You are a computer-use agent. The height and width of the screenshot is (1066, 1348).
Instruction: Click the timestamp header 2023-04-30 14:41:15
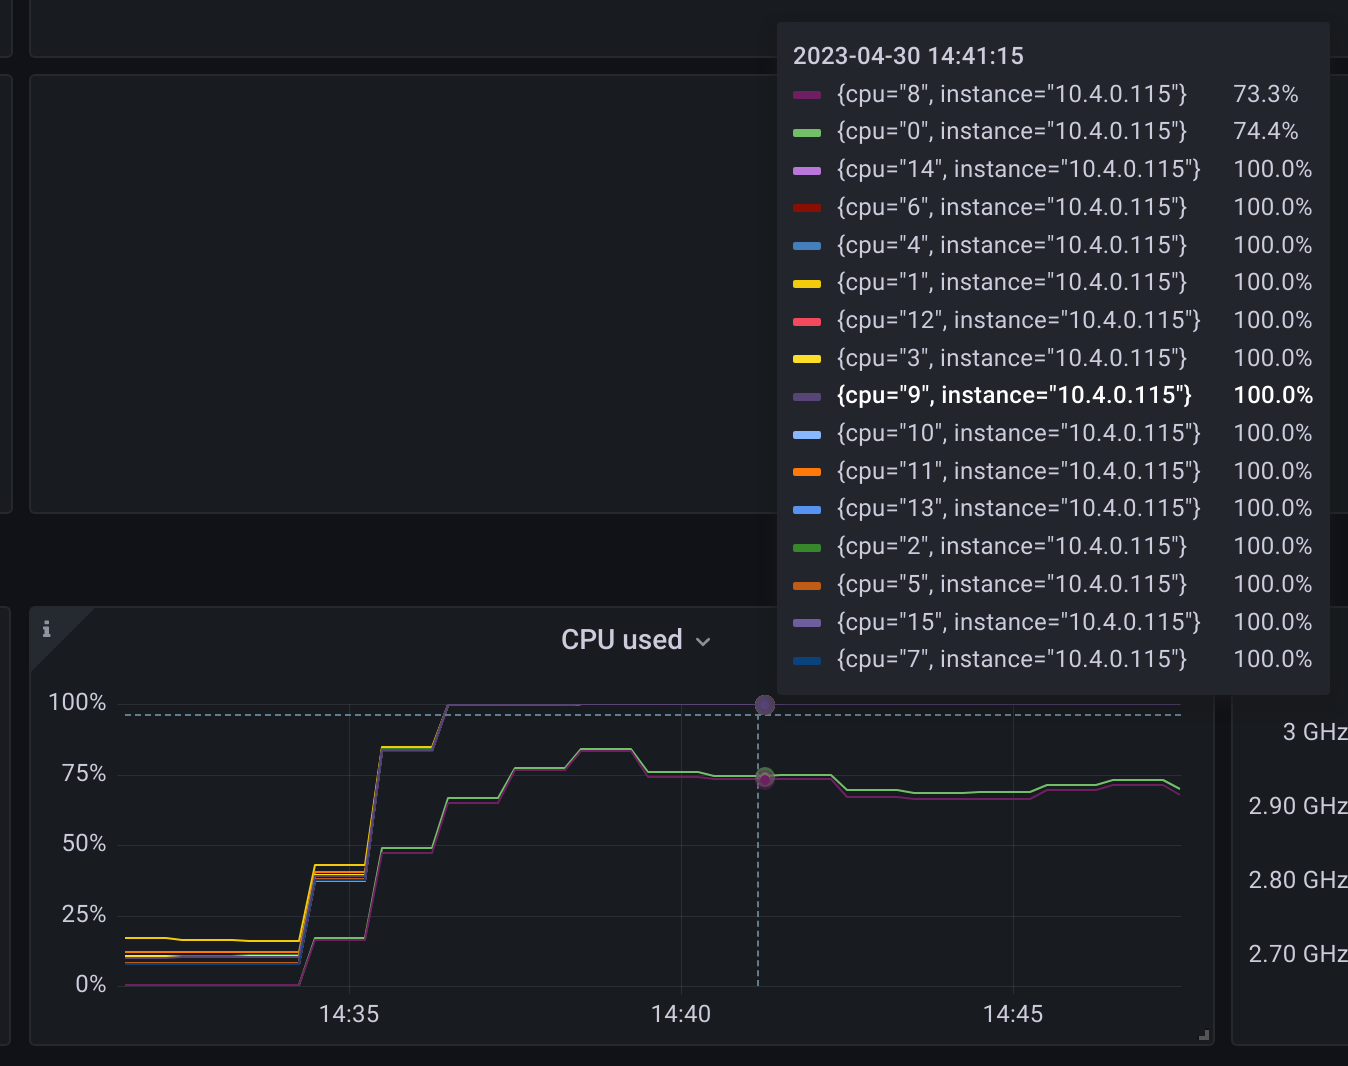pyautogui.click(x=908, y=56)
